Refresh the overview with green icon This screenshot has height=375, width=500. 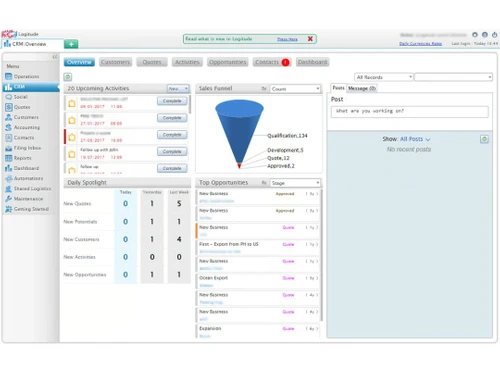tap(68, 77)
